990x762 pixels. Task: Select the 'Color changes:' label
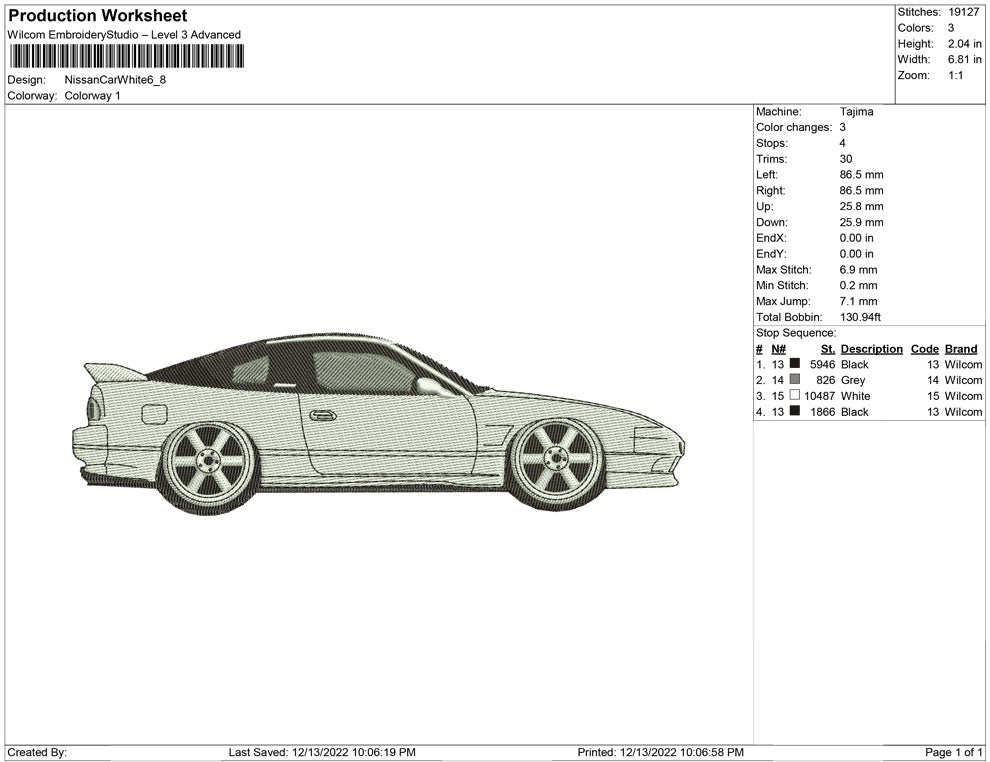pos(794,128)
